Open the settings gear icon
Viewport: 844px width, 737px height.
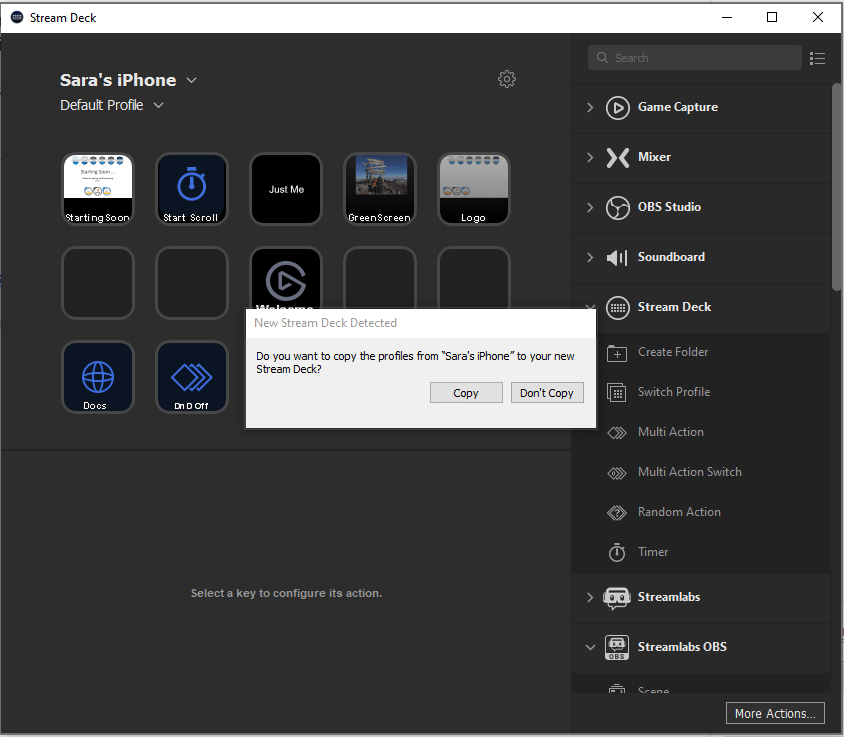point(507,80)
